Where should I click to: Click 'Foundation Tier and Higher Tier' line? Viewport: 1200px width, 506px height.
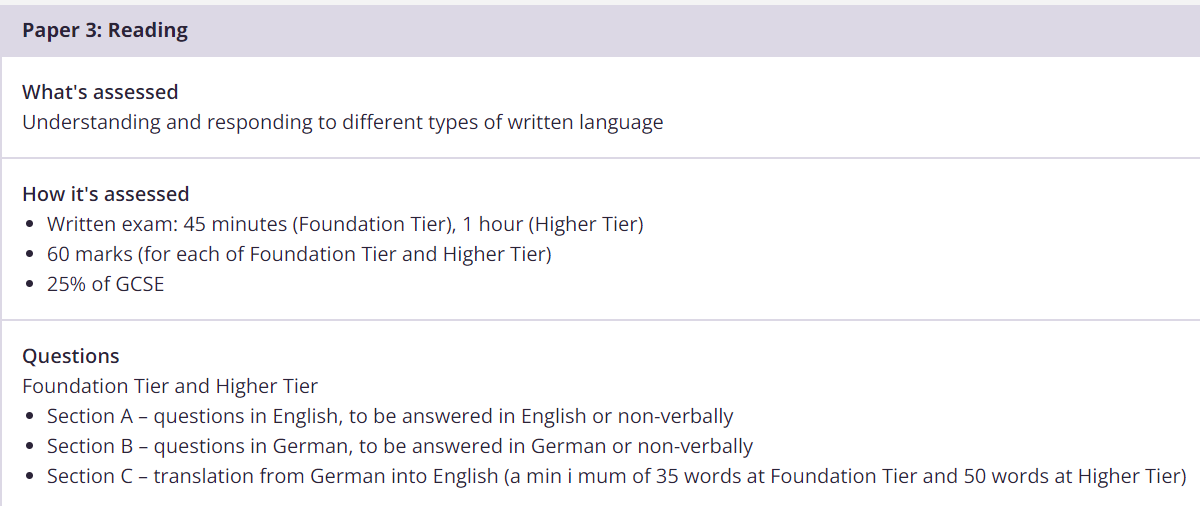(170, 386)
